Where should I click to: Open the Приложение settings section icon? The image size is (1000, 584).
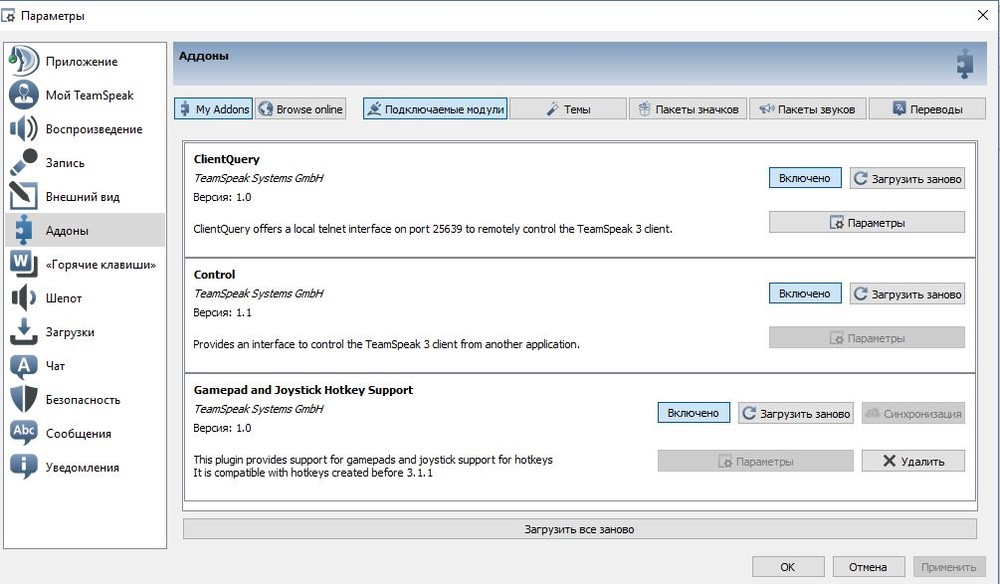[24, 61]
